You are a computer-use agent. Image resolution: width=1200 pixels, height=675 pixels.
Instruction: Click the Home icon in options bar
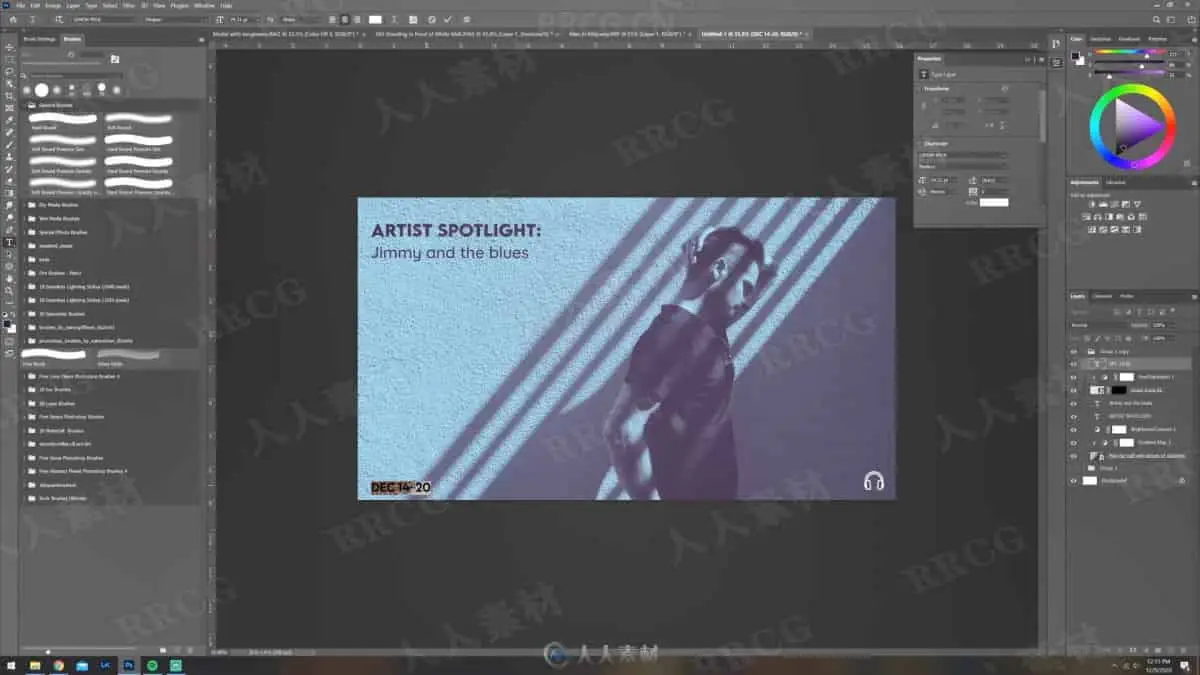pos(13,19)
